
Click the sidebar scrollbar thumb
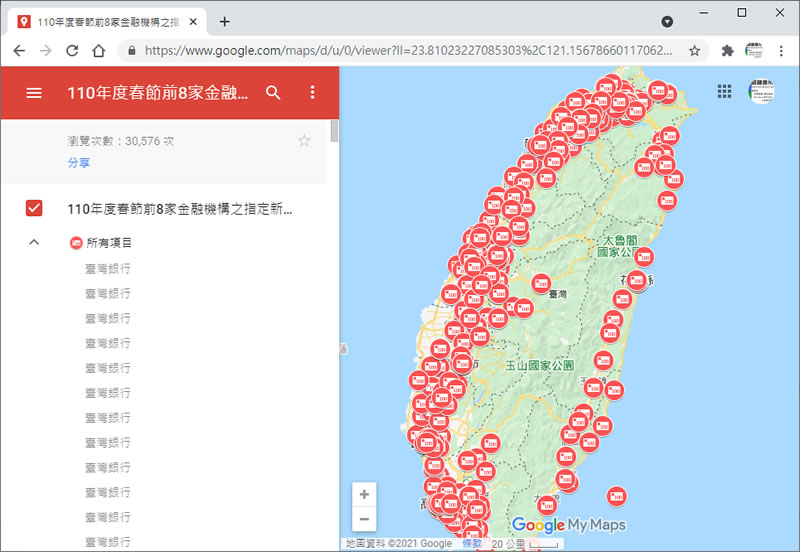pos(334,131)
